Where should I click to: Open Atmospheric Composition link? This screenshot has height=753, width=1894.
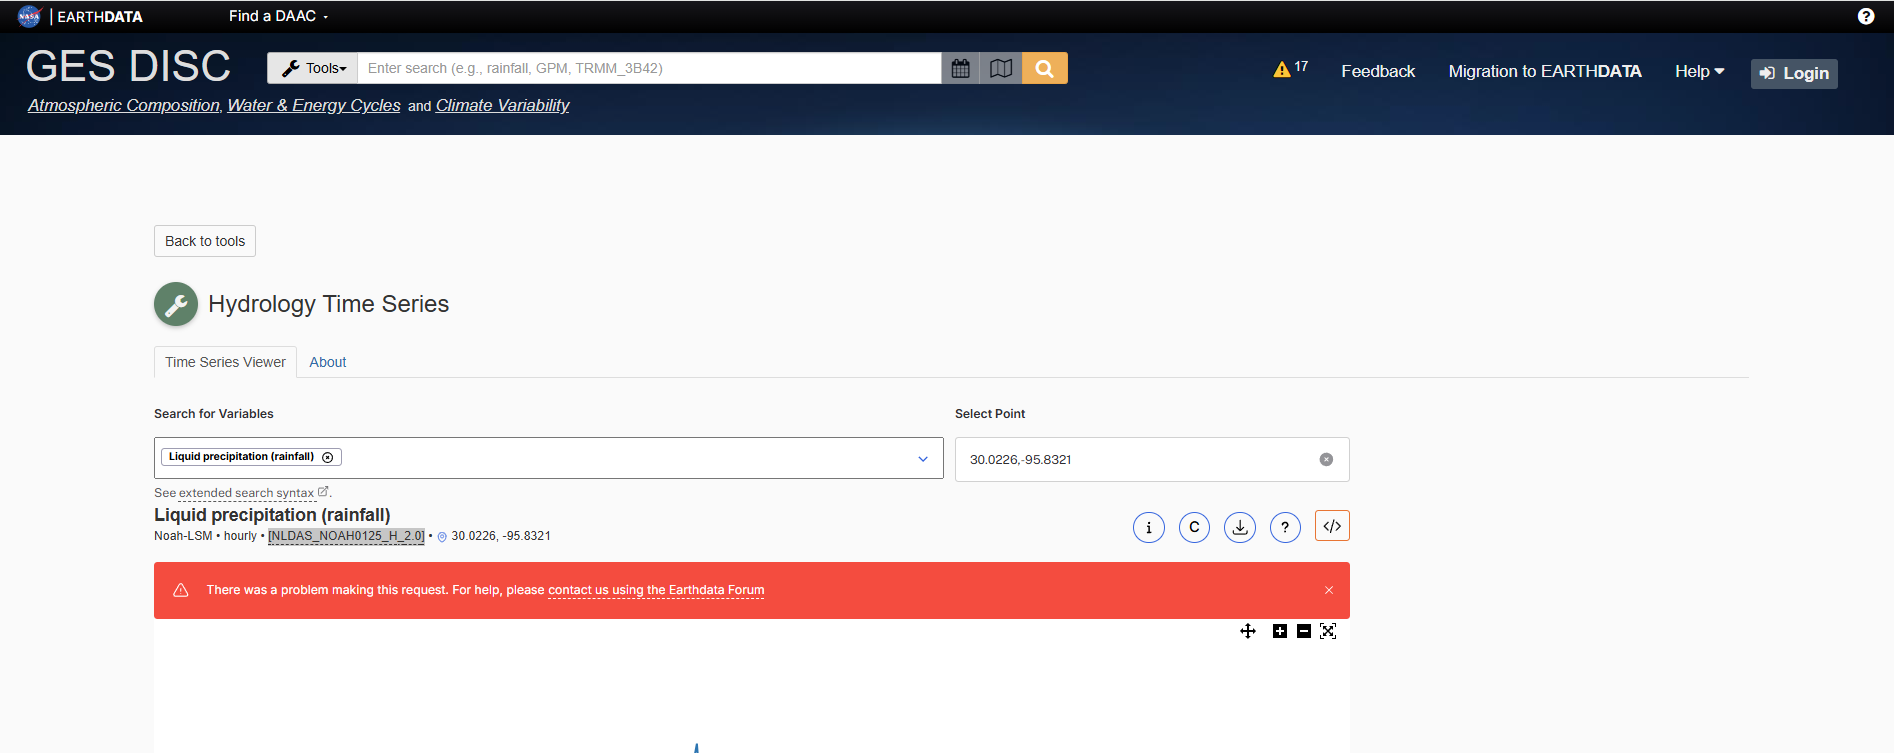point(124,105)
